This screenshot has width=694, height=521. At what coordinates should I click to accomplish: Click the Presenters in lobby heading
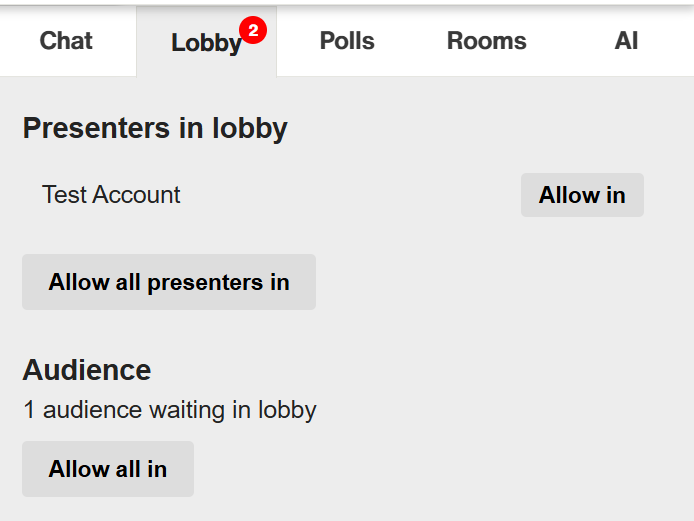155,128
